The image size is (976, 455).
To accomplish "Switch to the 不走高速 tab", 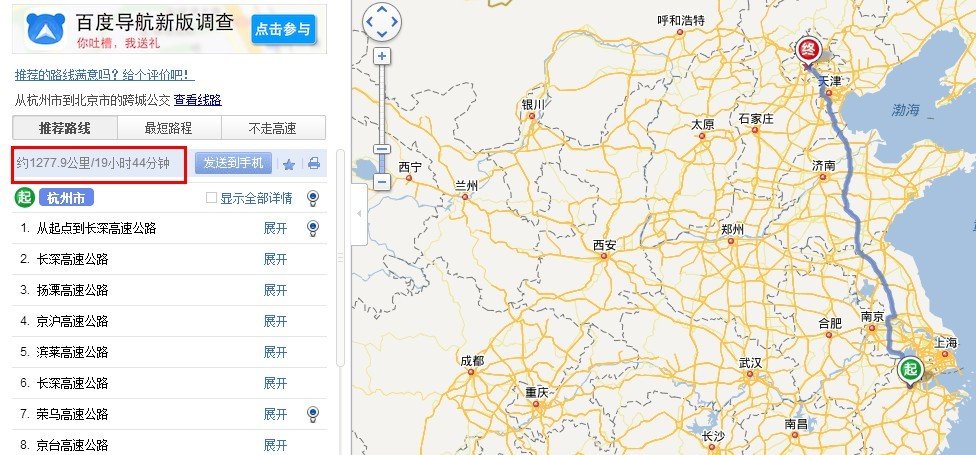I will 273,128.
